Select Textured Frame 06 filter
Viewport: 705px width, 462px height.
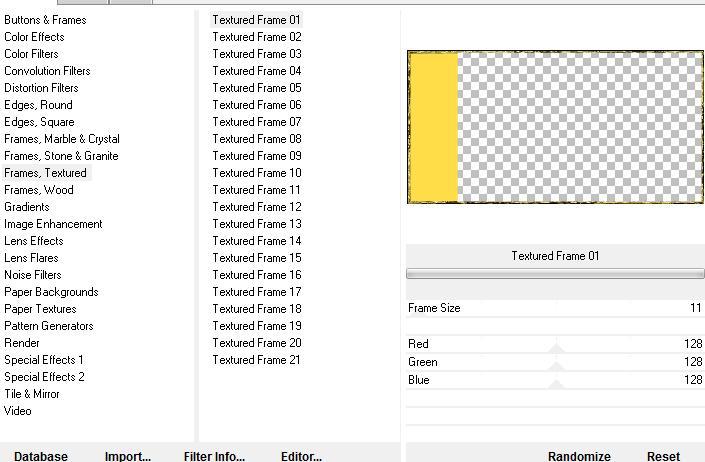pyautogui.click(x=256, y=105)
